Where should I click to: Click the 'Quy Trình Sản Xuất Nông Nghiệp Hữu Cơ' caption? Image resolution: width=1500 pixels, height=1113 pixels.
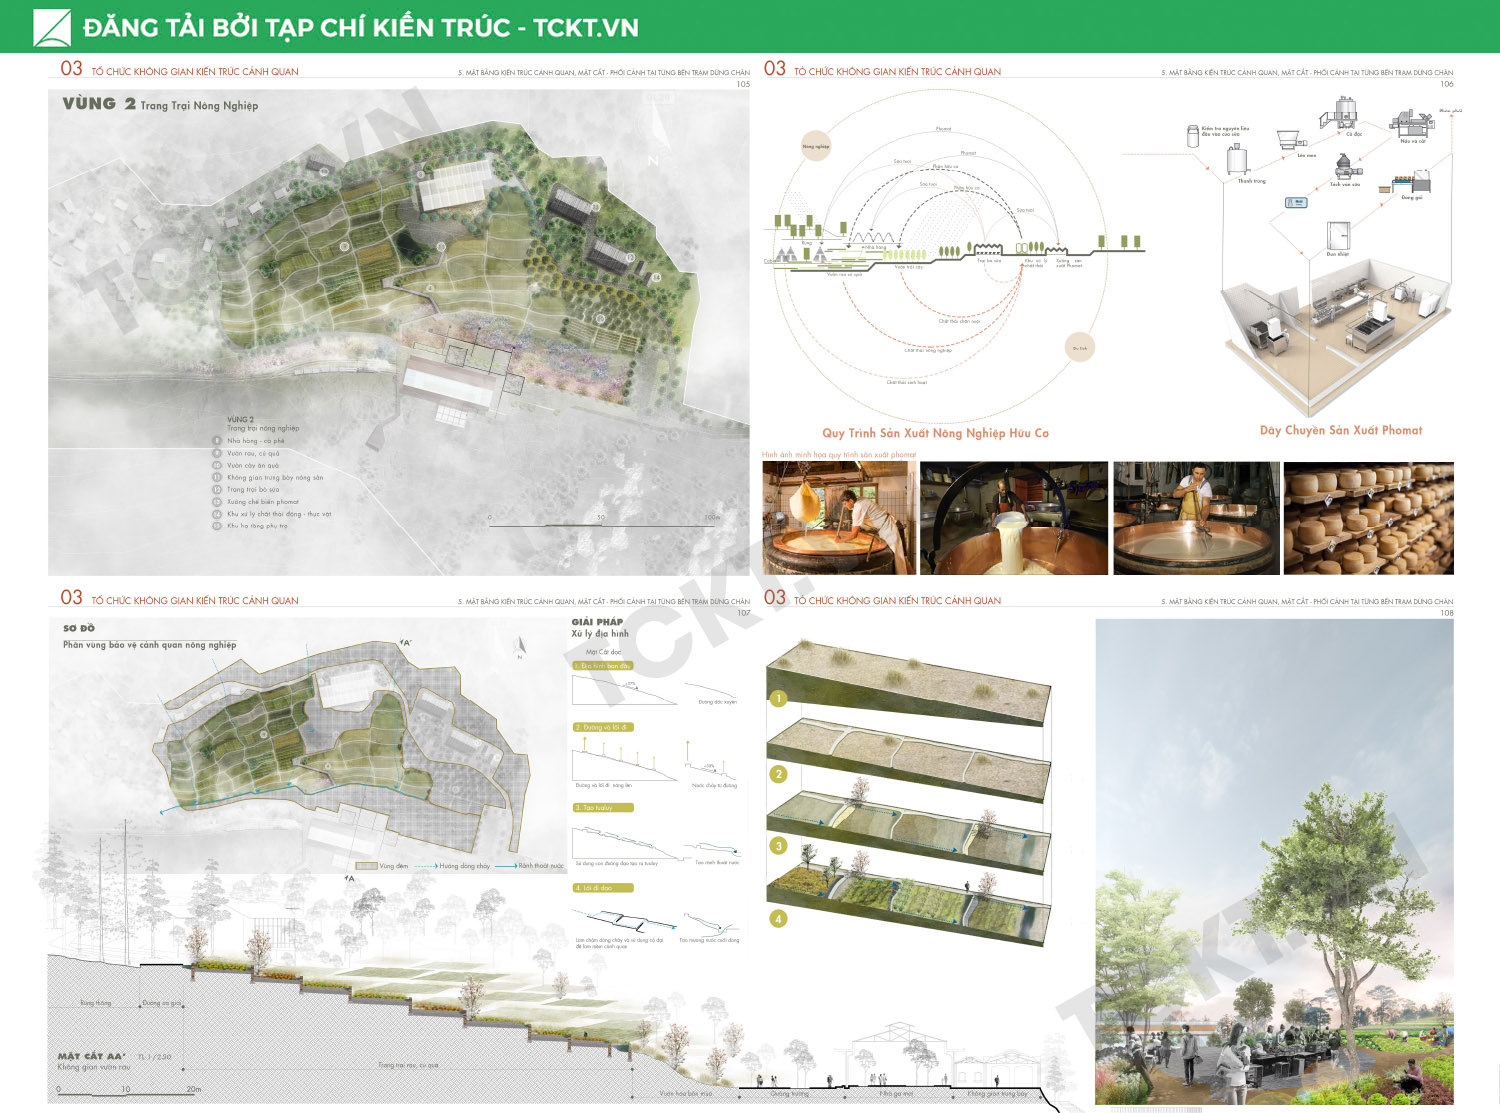pos(935,433)
